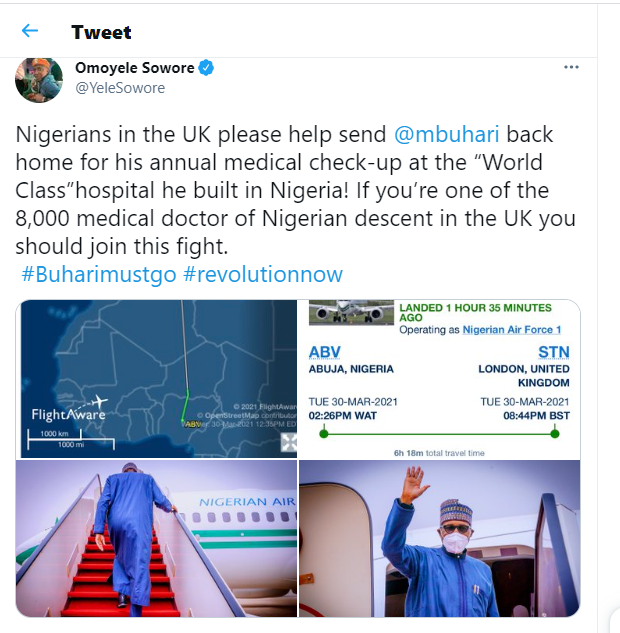The height and width of the screenshot is (633, 620).
Task: Click the ABV marker on flight map
Action: coord(187,423)
